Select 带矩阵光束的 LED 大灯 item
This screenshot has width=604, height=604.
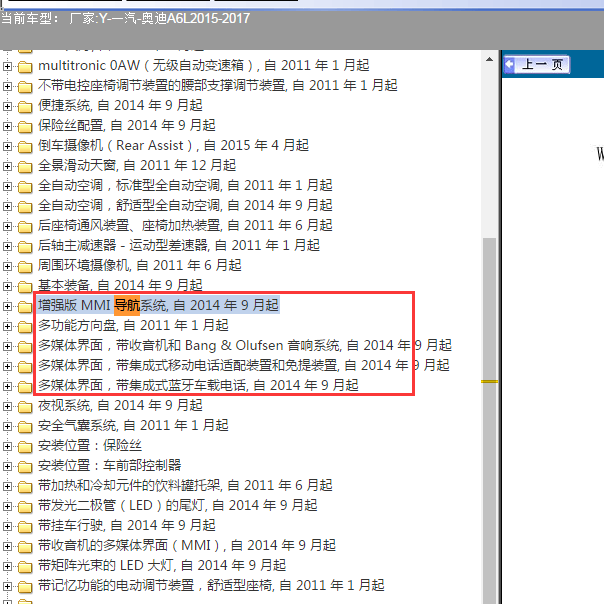tap(162, 566)
